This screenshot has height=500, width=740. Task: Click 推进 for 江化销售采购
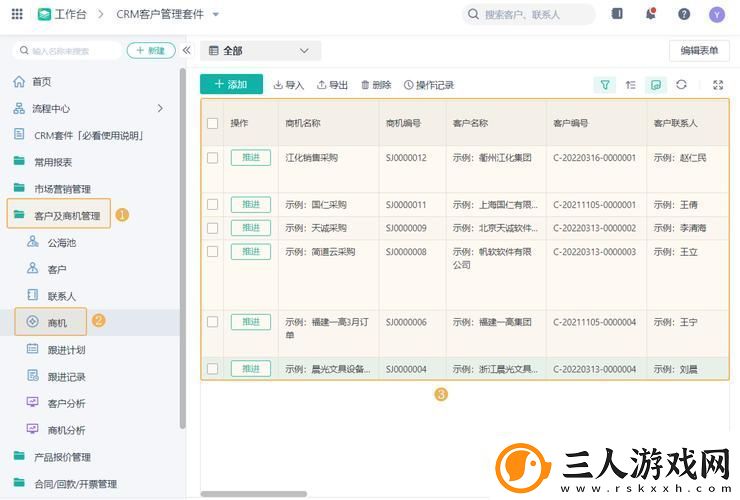tap(251, 158)
